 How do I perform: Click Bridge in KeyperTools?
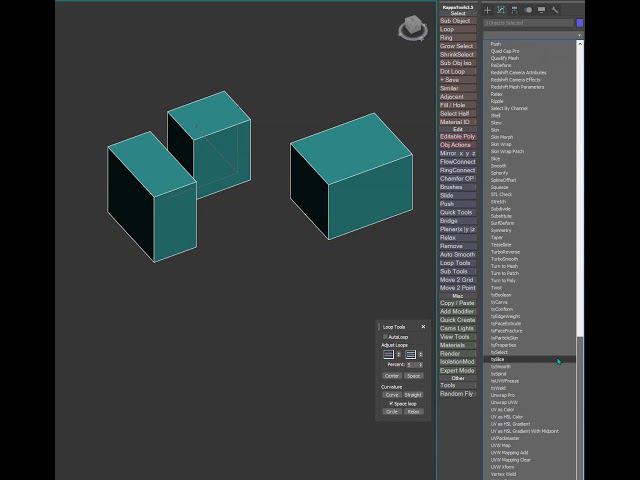[x=458, y=221]
